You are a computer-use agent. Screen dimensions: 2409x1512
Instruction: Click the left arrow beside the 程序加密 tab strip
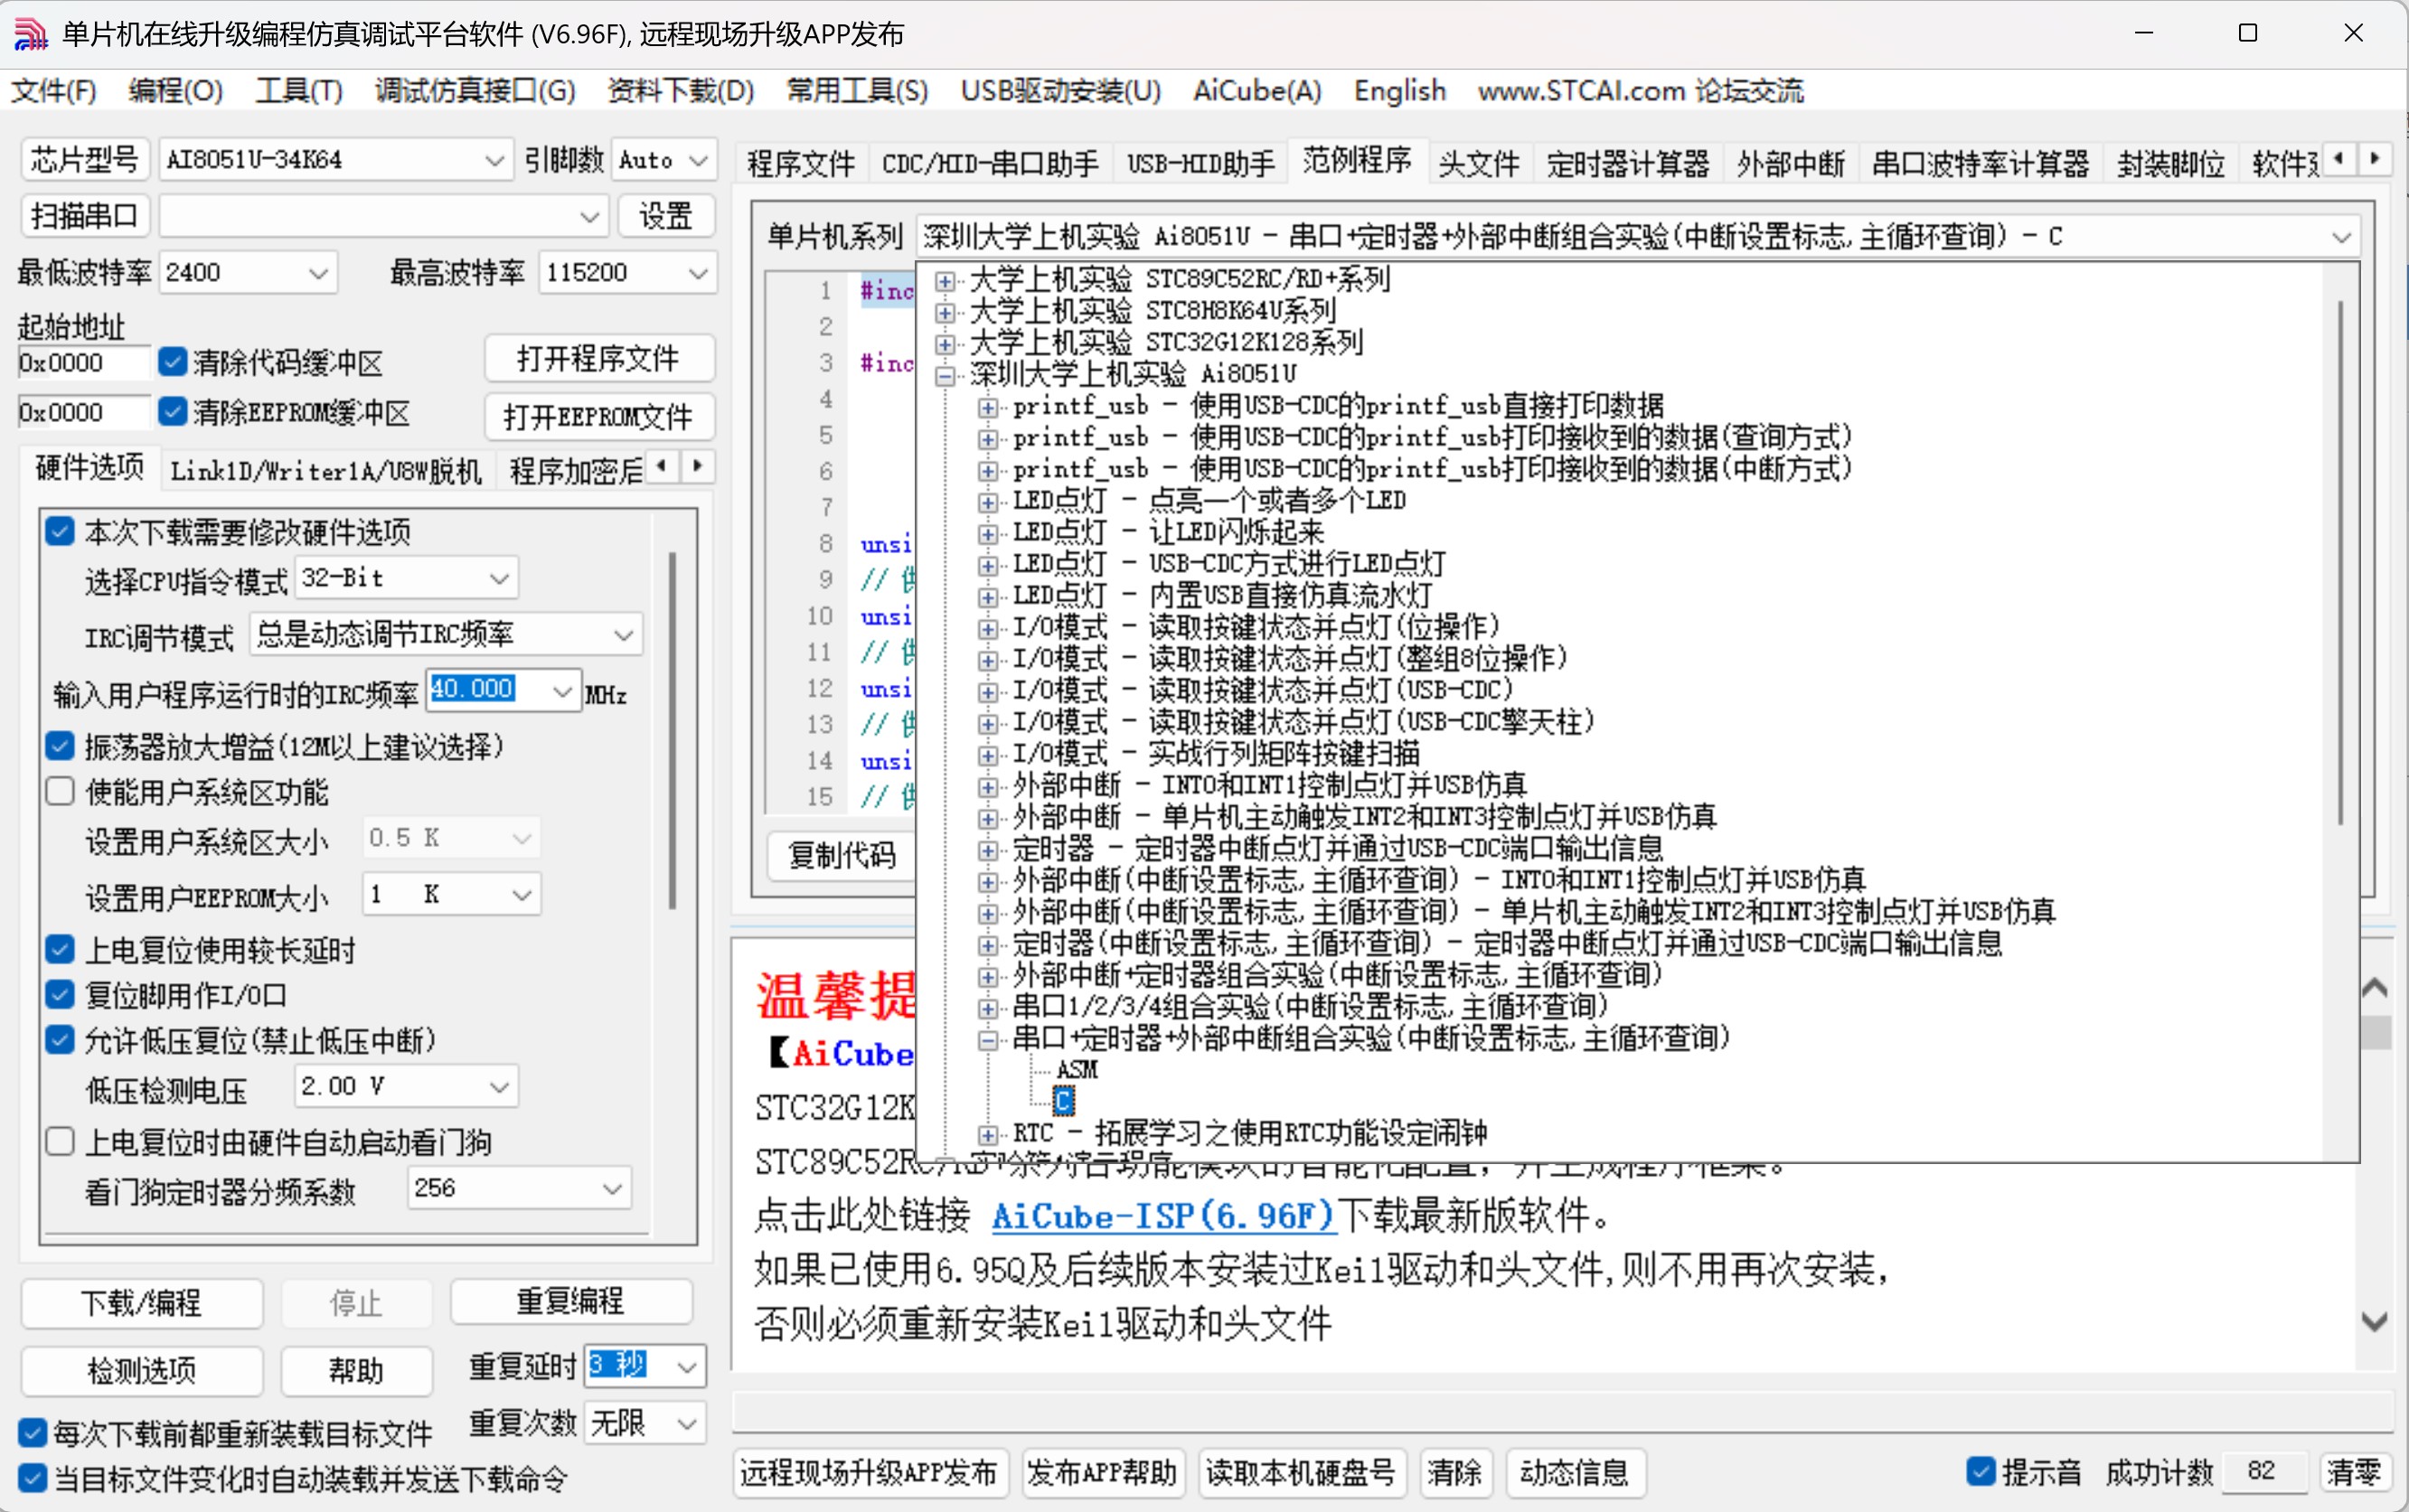[663, 467]
